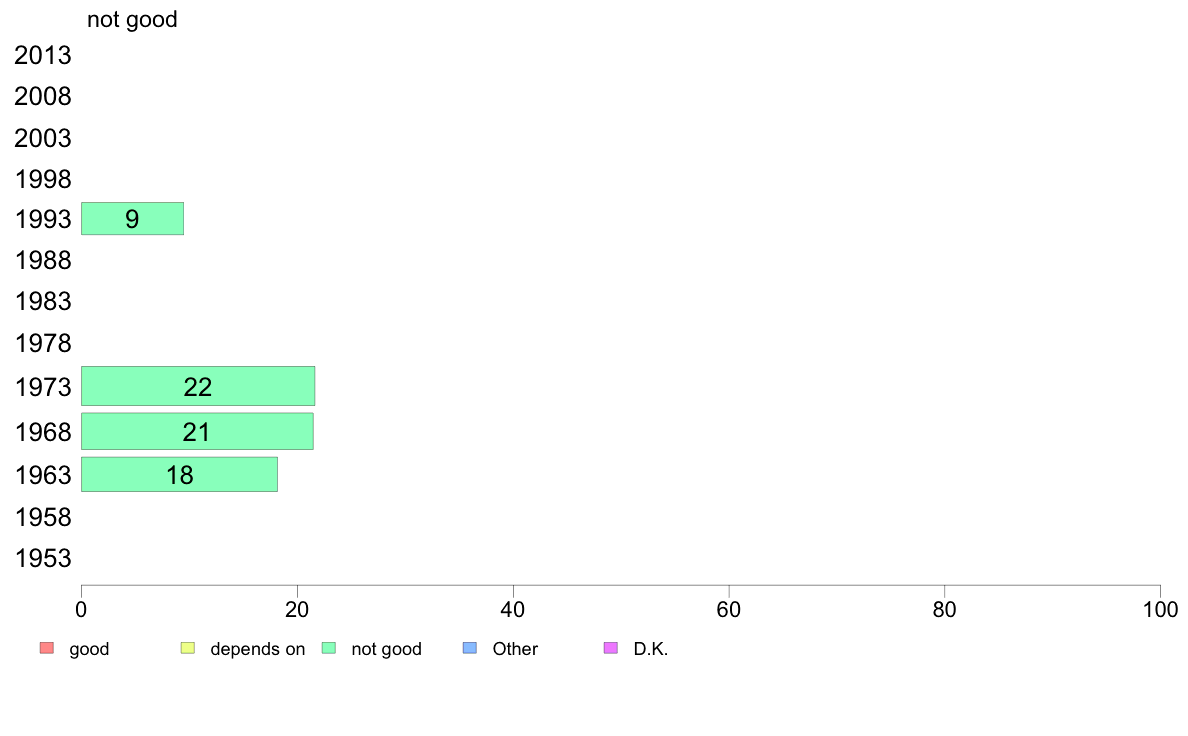This screenshot has width=1188, height=736.
Task: Click the 2013 year label
Action: pyautogui.click(x=43, y=55)
